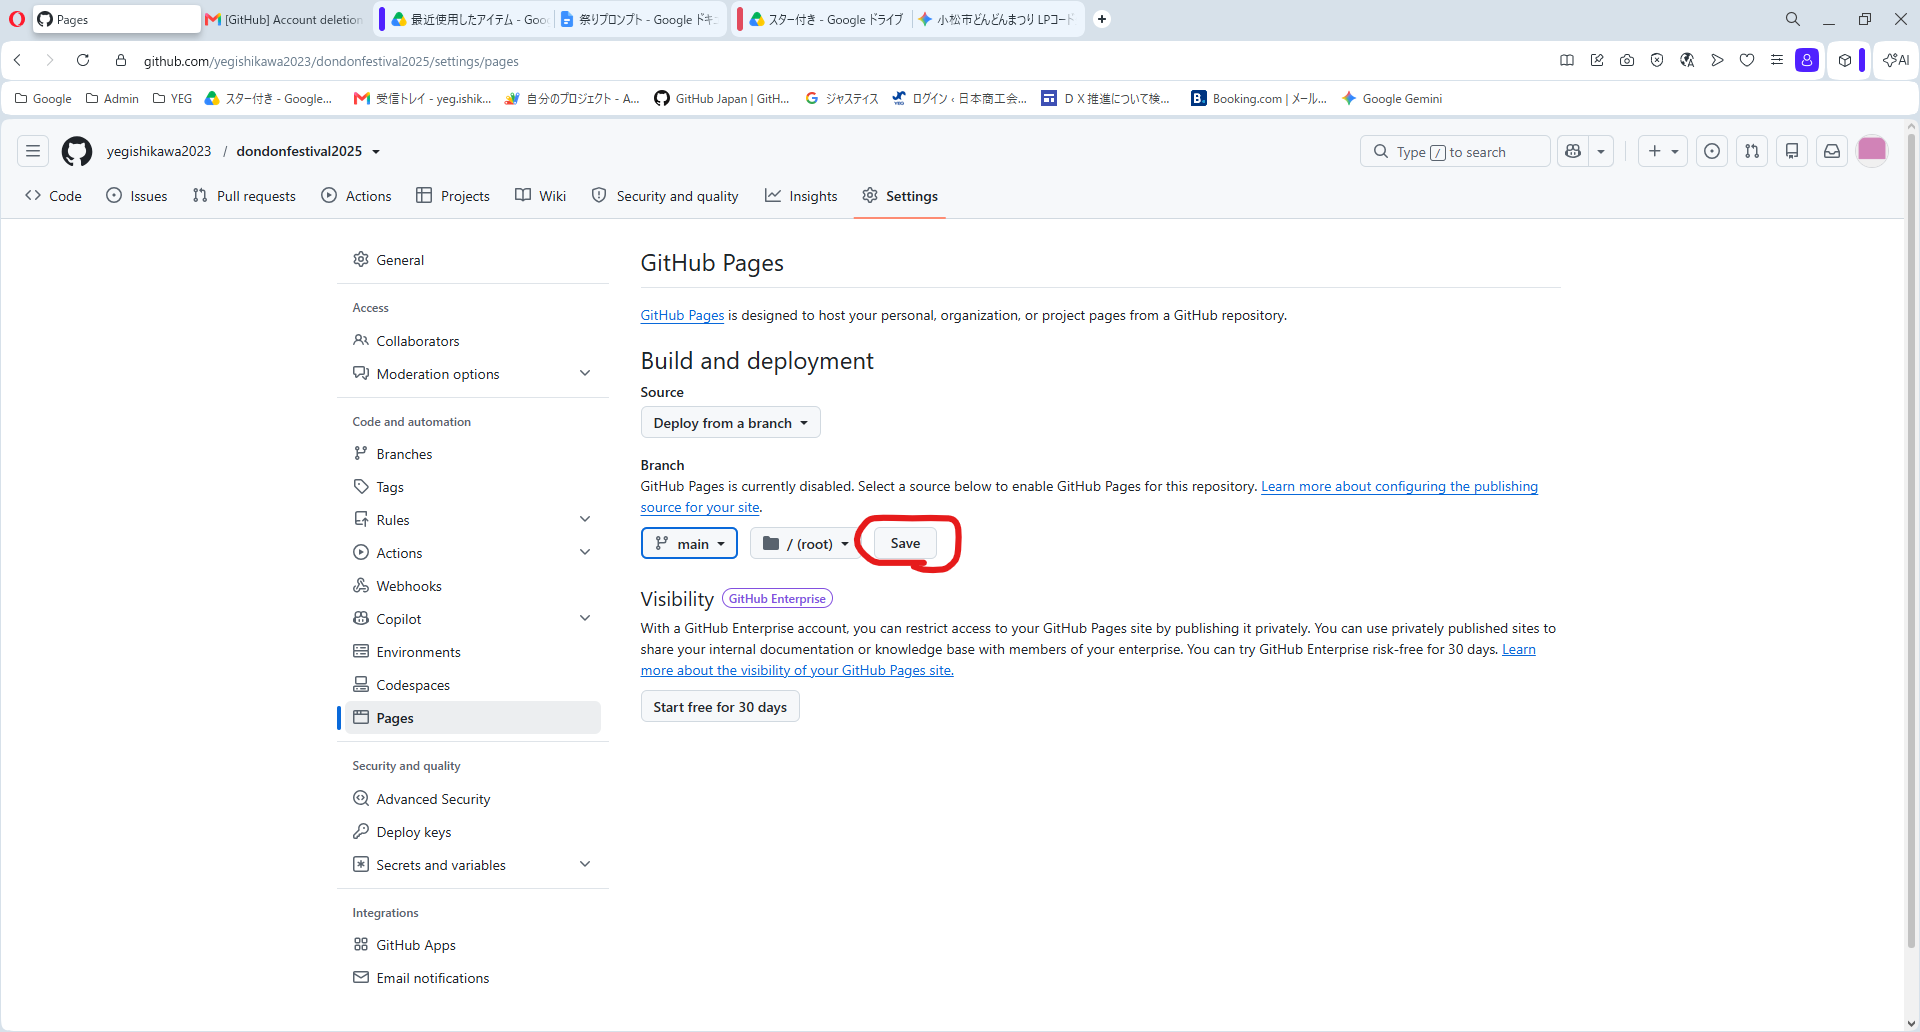The height and width of the screenshot is (1032, 1920).
Task: Open the extensions cube icon
Action: [x=1845, y=60]
